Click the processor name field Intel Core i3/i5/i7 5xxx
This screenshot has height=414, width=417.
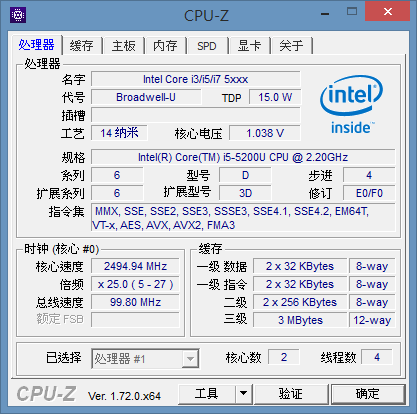196,79
